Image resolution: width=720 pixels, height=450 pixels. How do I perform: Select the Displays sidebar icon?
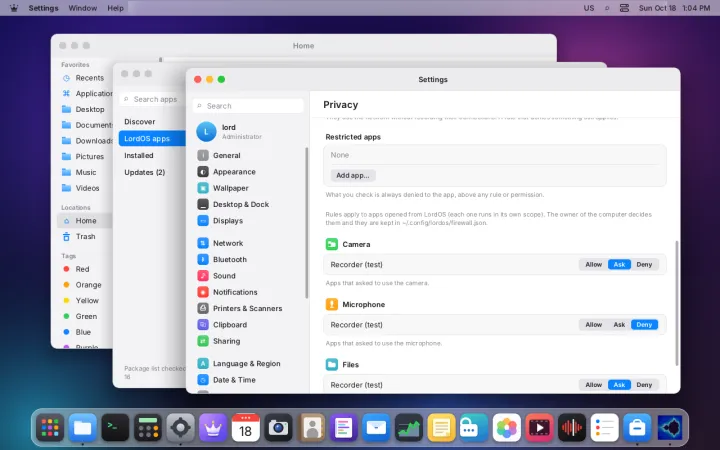[x=202, y=220]
